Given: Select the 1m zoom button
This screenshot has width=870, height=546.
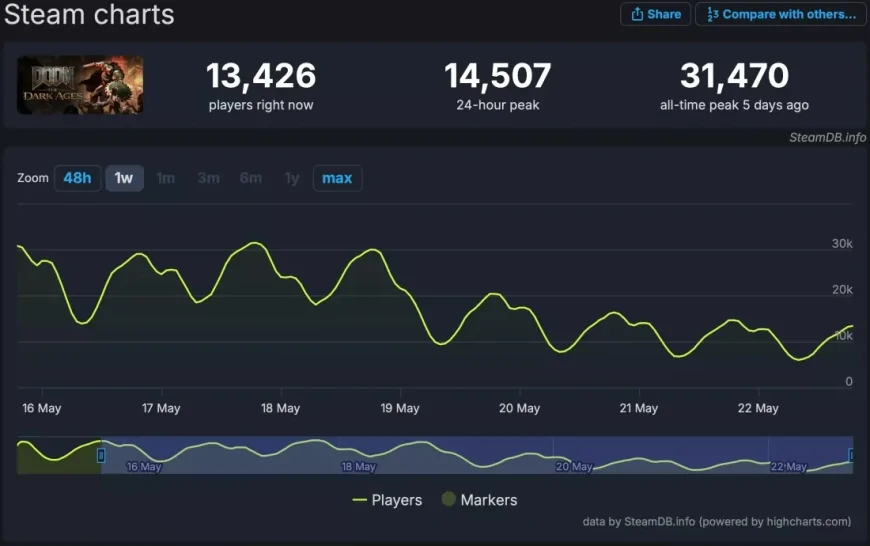Looking at the screenshot, I should pyautogui.click(x=166, y=178).
